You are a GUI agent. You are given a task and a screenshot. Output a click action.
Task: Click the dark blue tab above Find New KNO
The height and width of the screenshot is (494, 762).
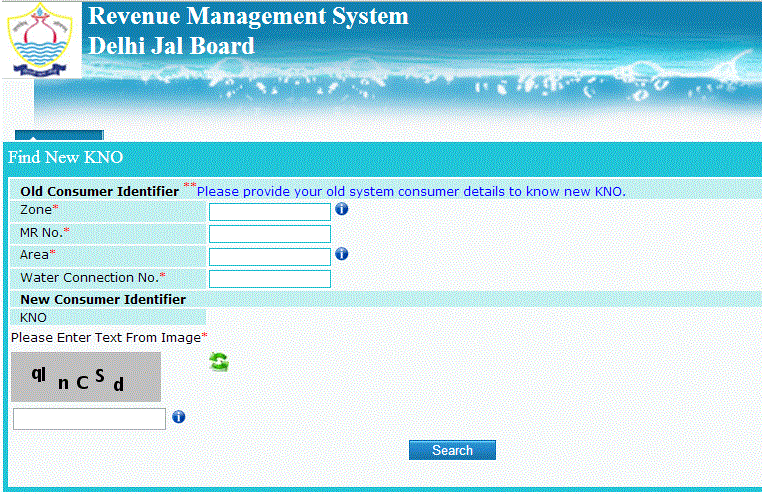[59, 135]
